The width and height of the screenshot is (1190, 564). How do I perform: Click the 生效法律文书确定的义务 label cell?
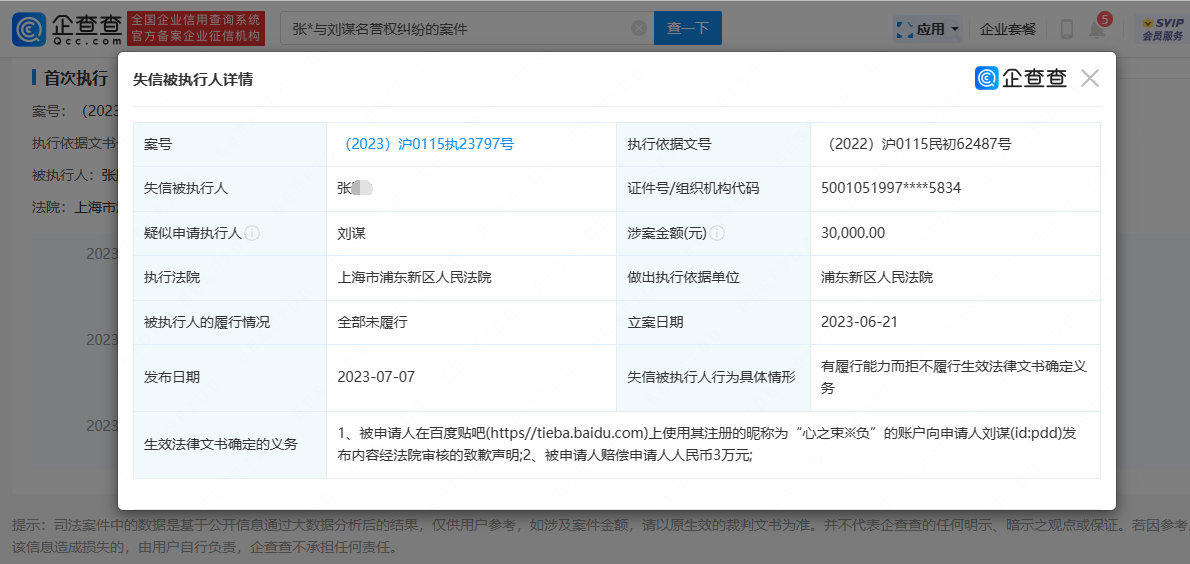[230, 445]
